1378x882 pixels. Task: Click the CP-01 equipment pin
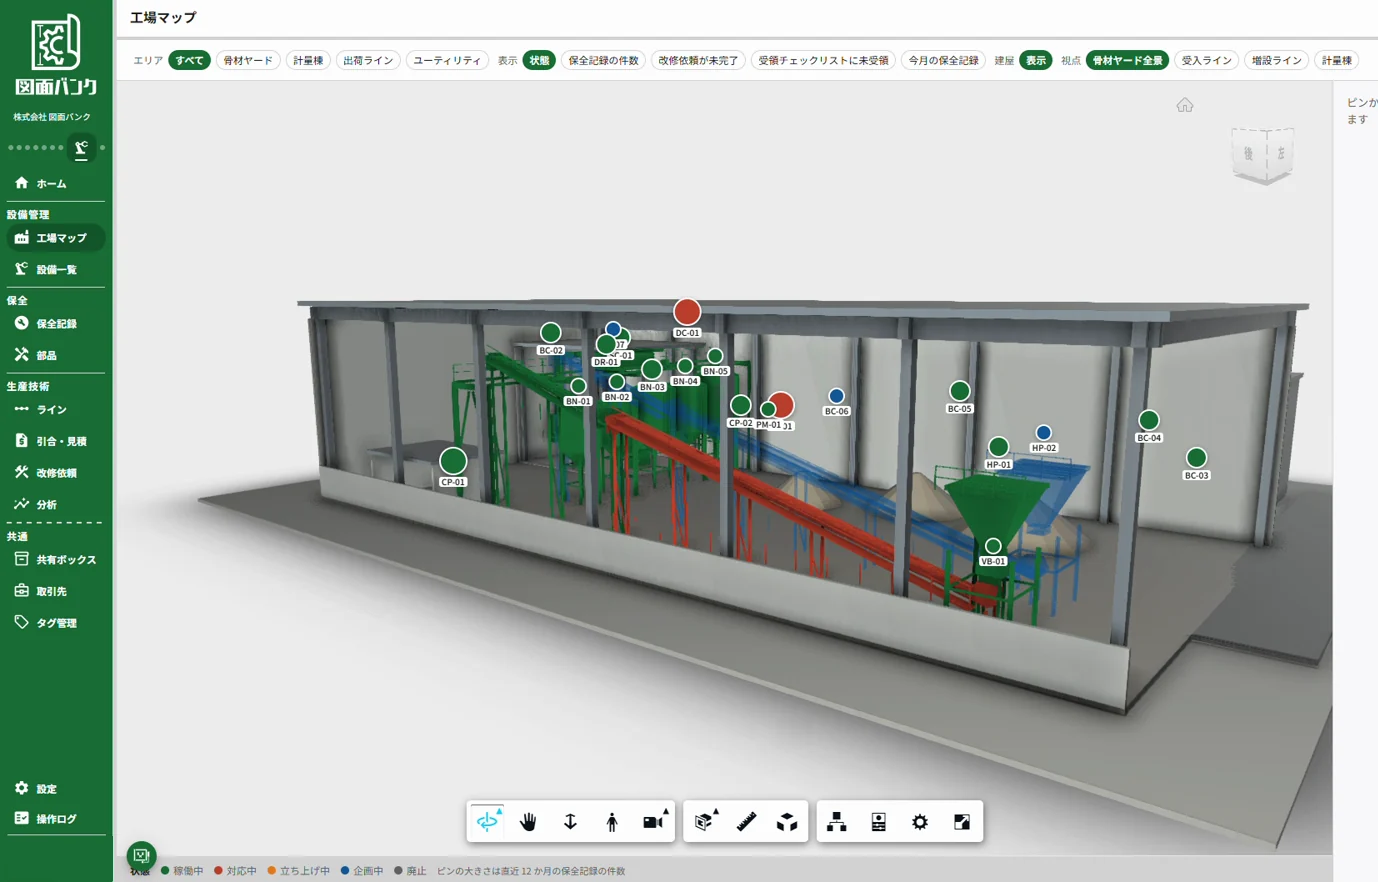453,461
